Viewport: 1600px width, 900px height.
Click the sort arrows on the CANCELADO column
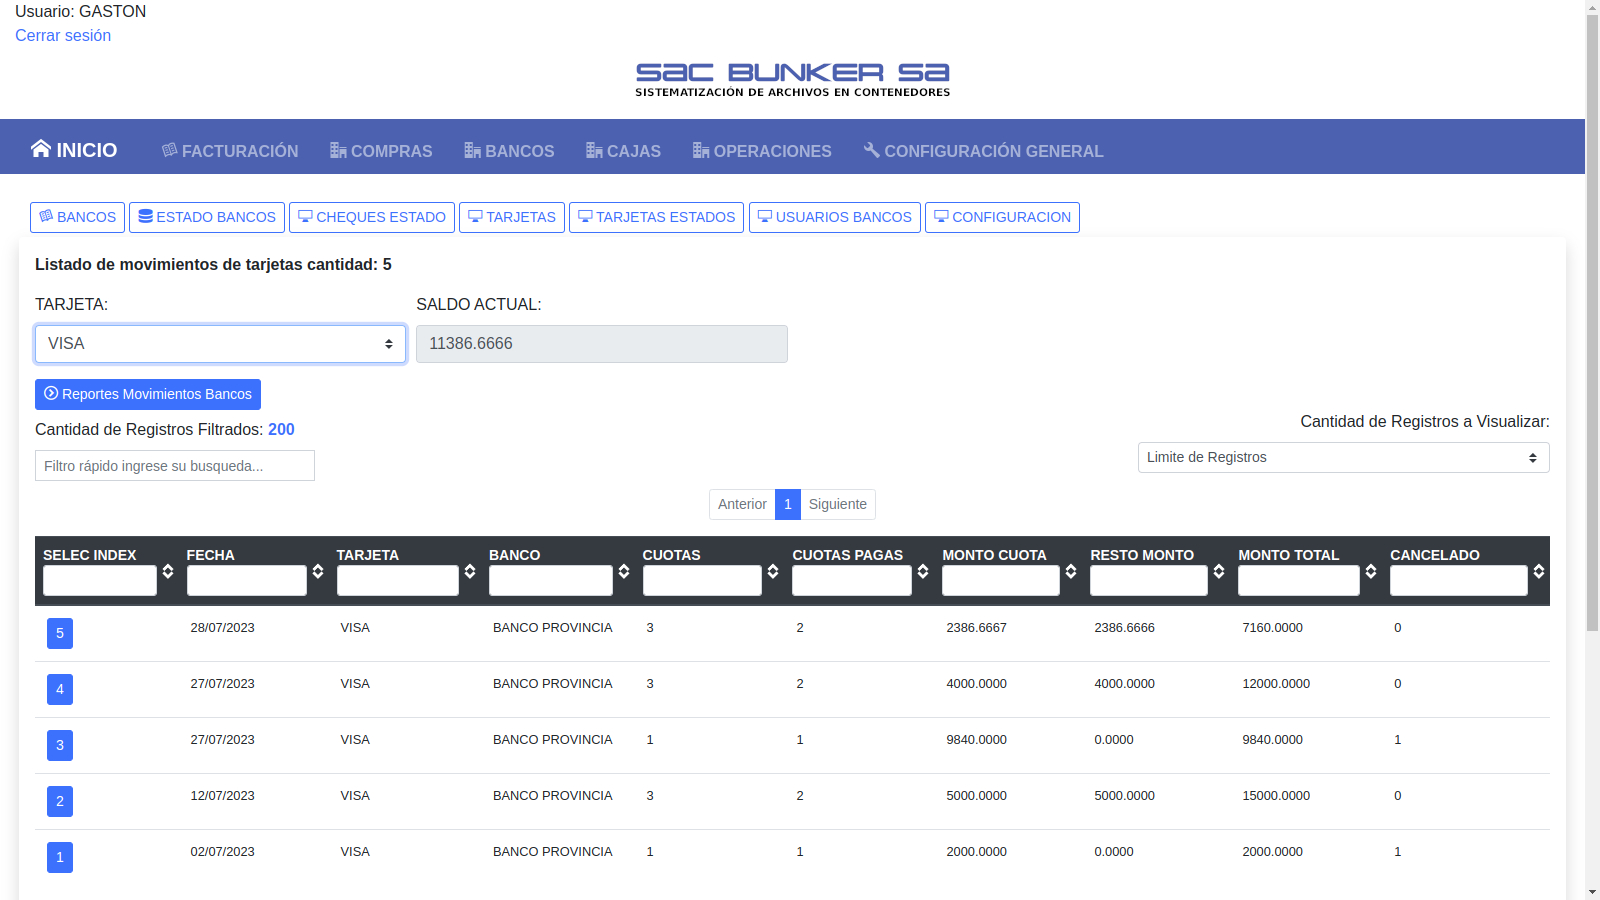point(1539,571)
